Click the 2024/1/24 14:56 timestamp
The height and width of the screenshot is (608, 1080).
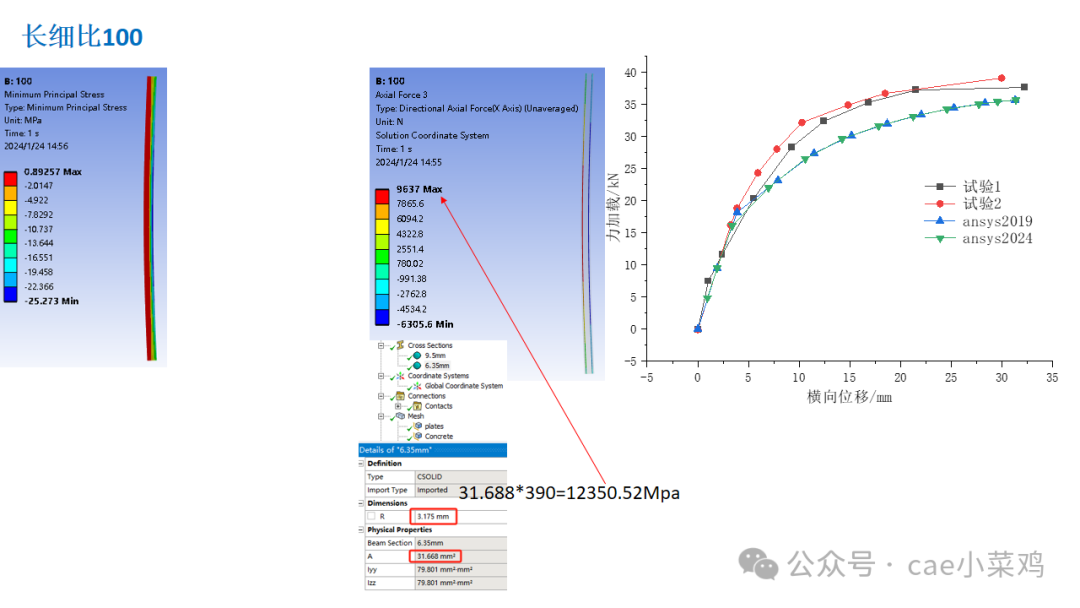(37, 146)
